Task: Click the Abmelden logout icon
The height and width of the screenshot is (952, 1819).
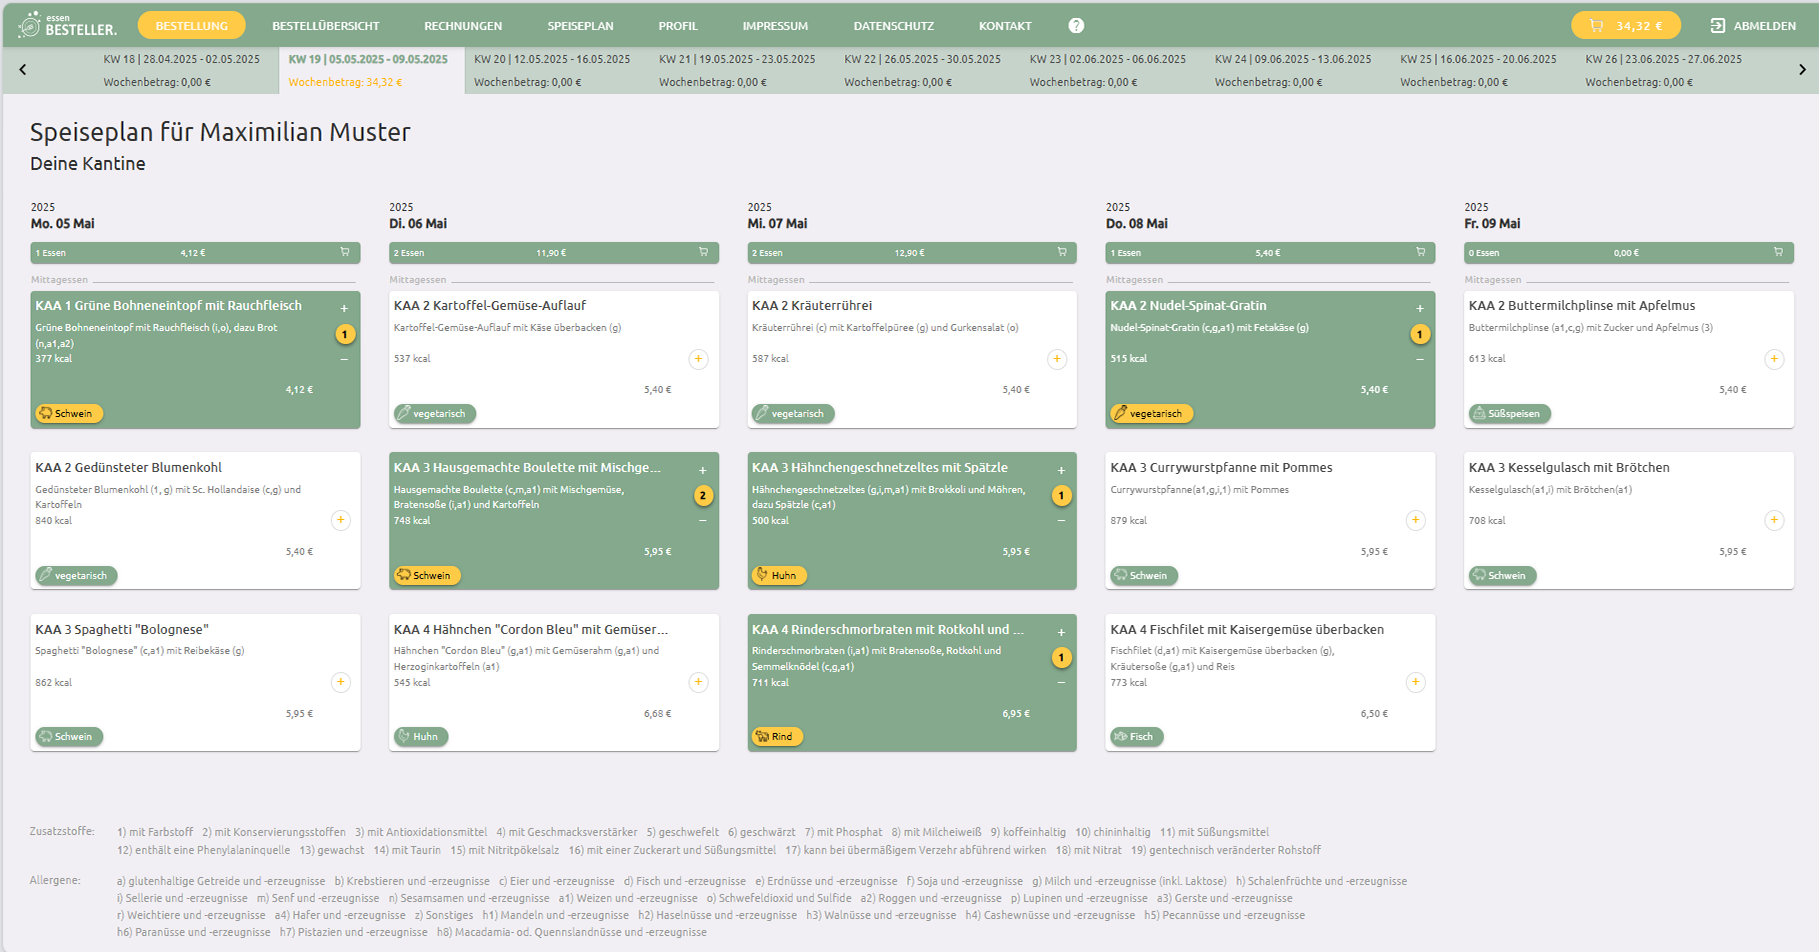Action: [1717, 26]
